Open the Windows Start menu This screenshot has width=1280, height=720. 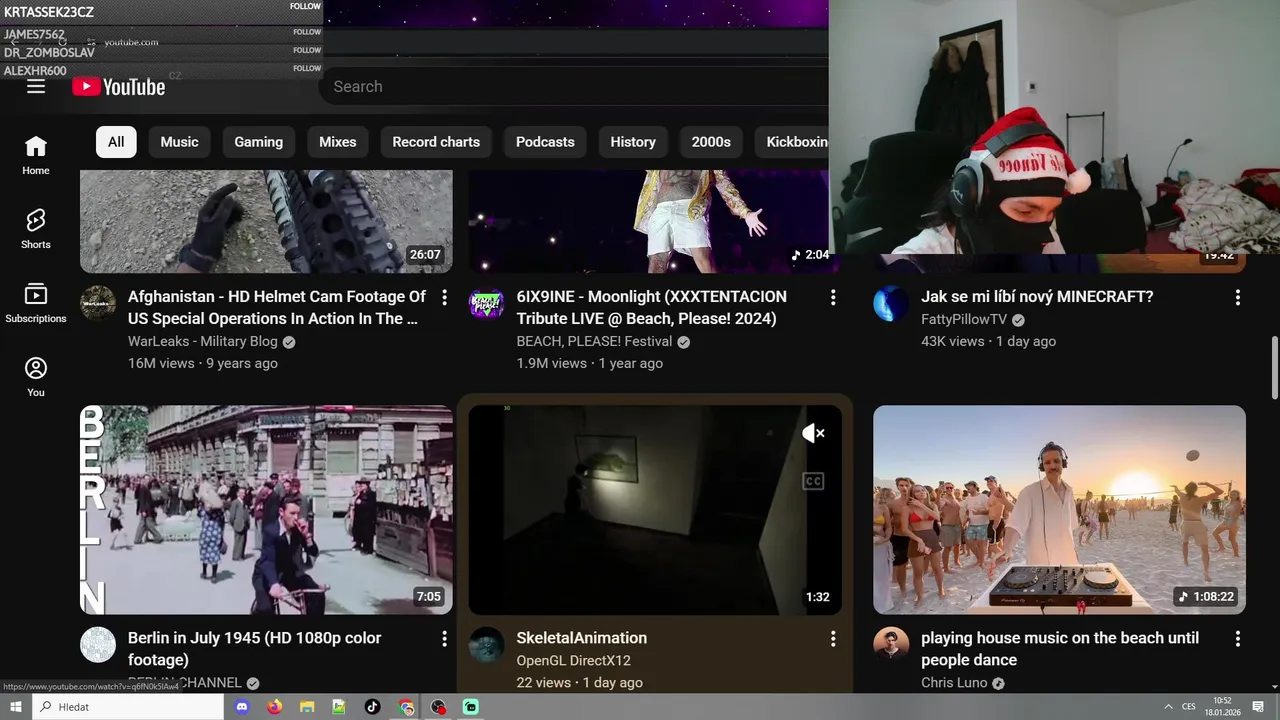(x=15, y=707)
